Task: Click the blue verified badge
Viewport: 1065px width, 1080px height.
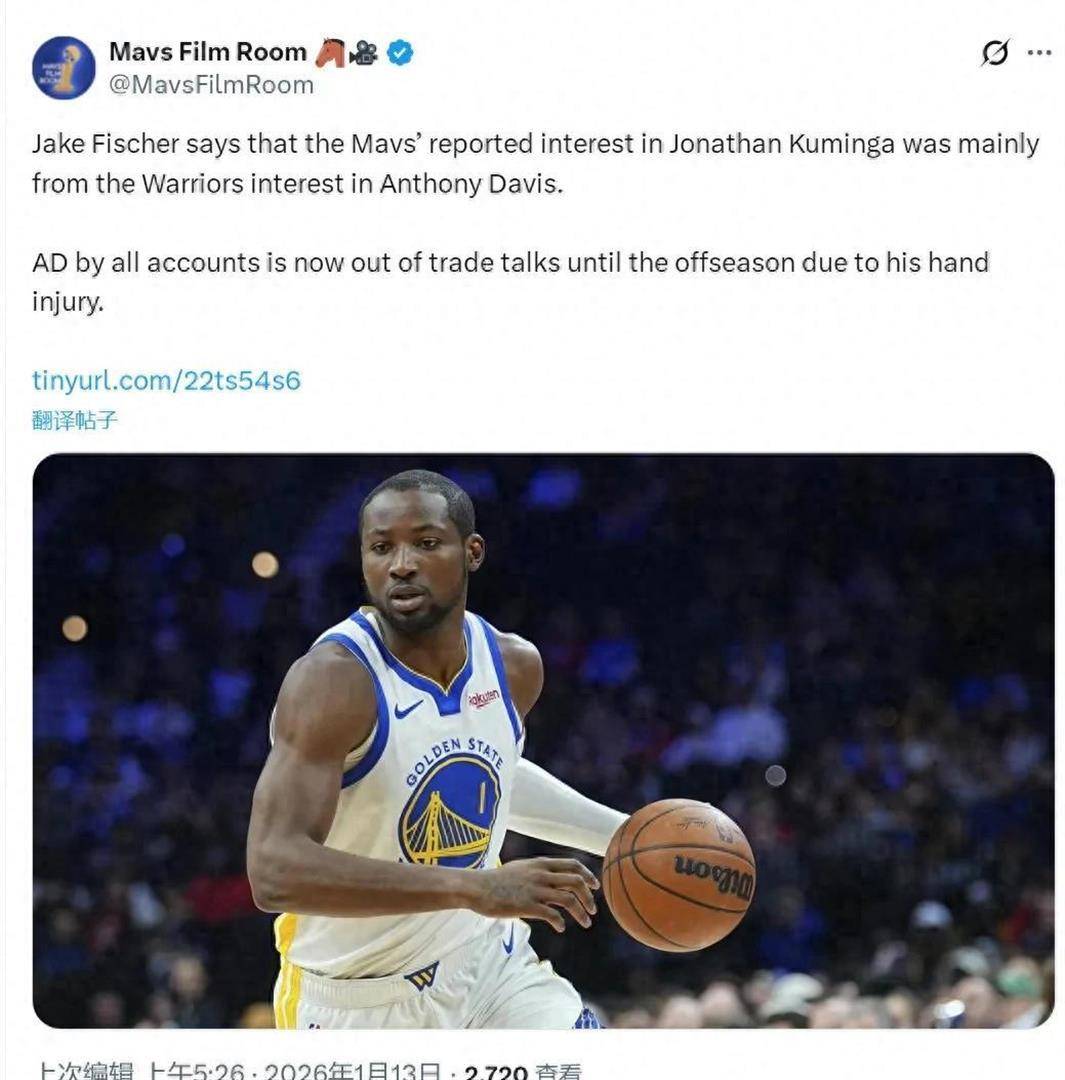Action: tap(400, 53)
